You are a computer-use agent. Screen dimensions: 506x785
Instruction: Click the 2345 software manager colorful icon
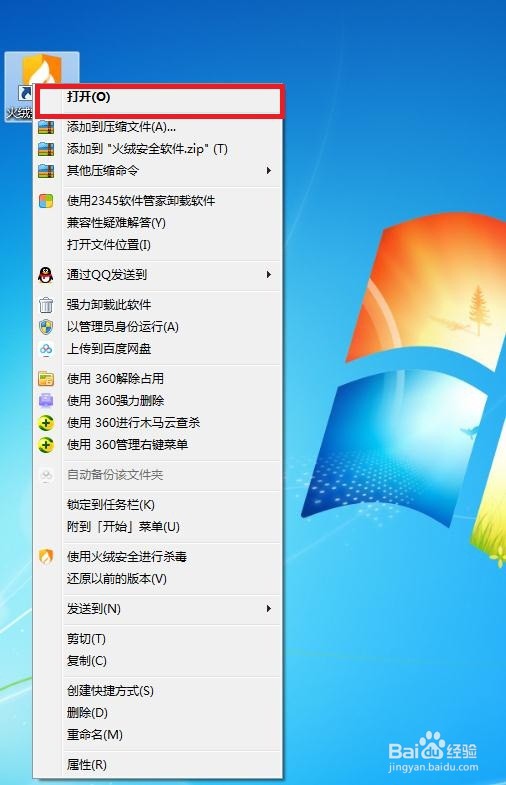coord(46,201)
